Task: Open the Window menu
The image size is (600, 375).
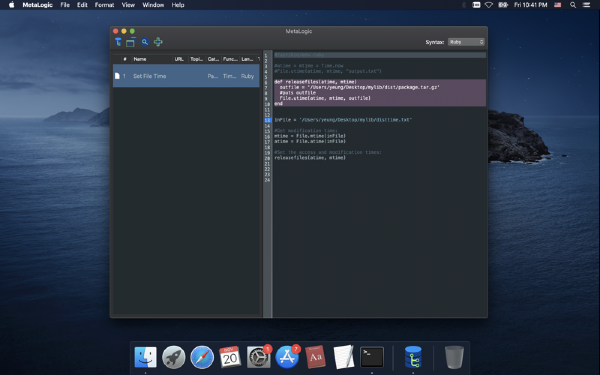Action: point(153,5)
